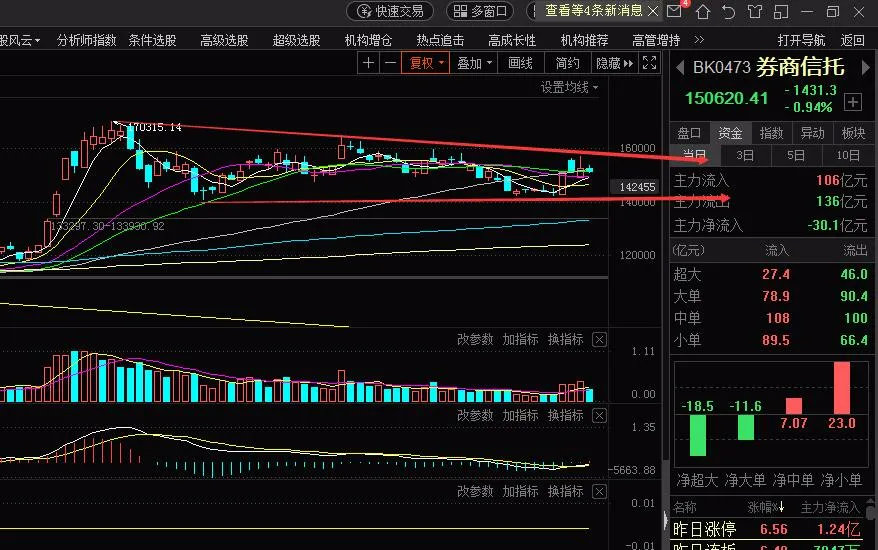Open the 高成长性 menu item
Viewport: 878px width, 550px height.
[512, 40]
